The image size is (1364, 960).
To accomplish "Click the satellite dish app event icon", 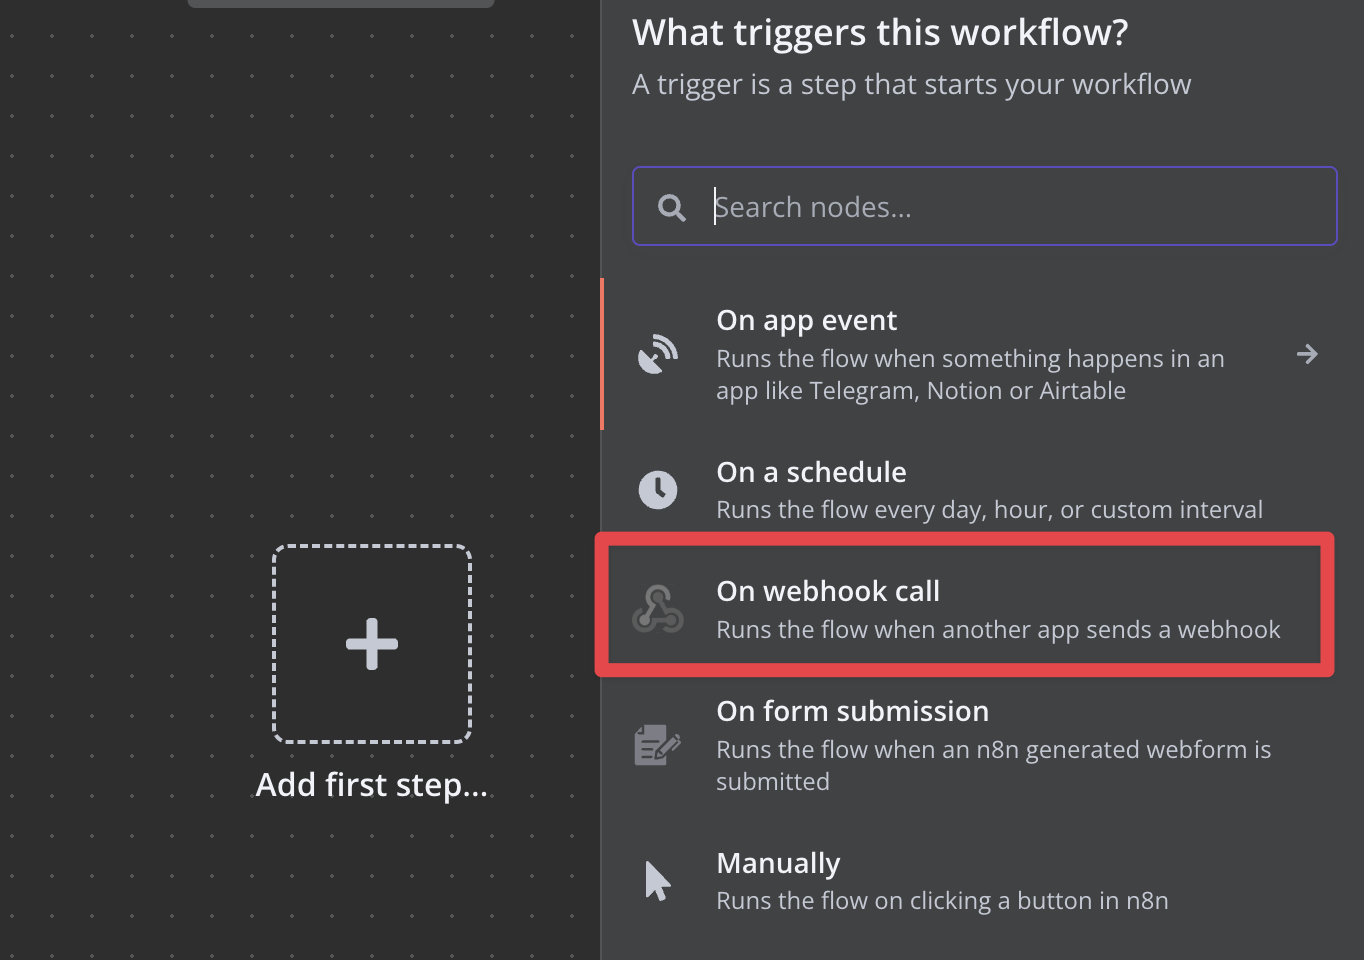I will click(658, 354).
